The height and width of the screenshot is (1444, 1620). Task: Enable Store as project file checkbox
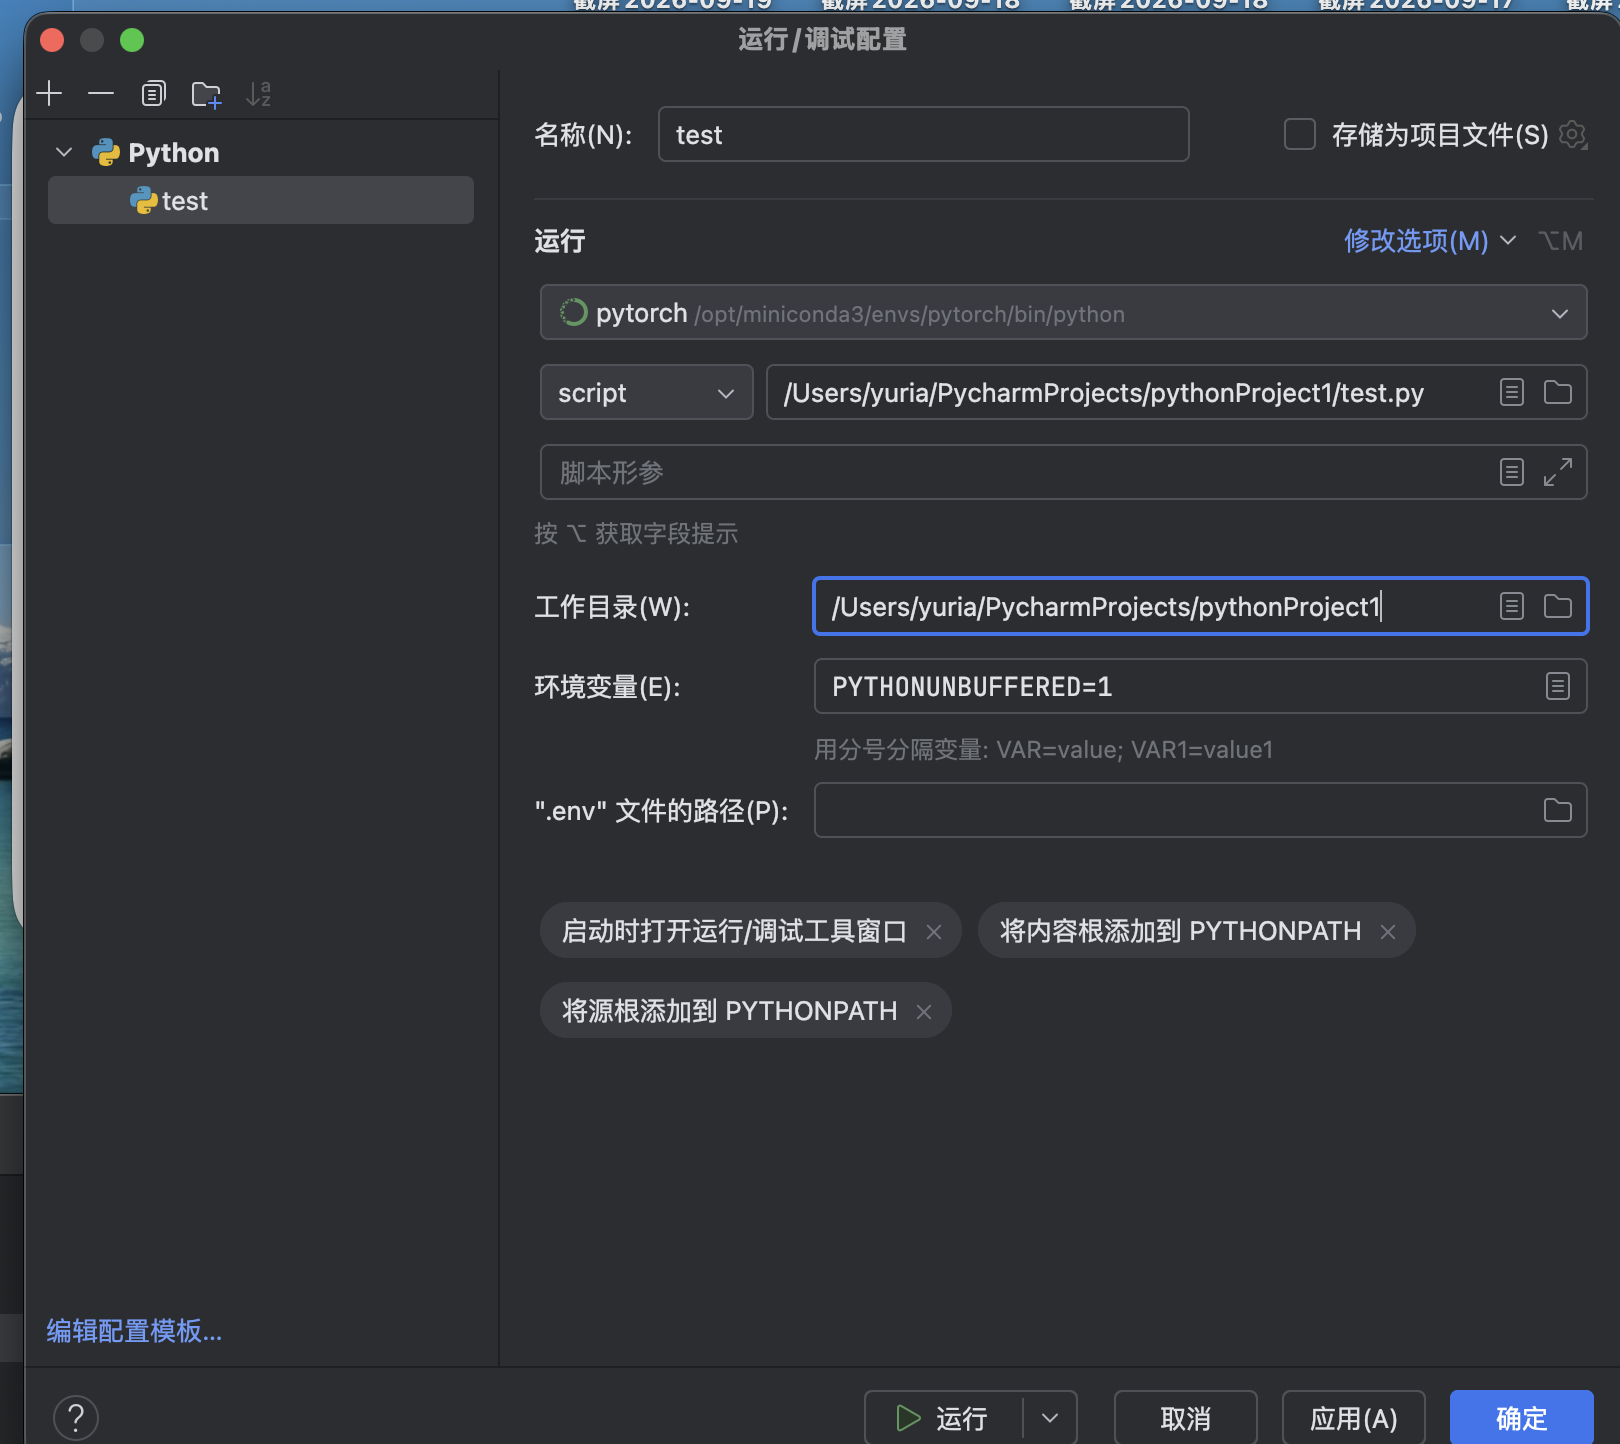(1299, 134)
